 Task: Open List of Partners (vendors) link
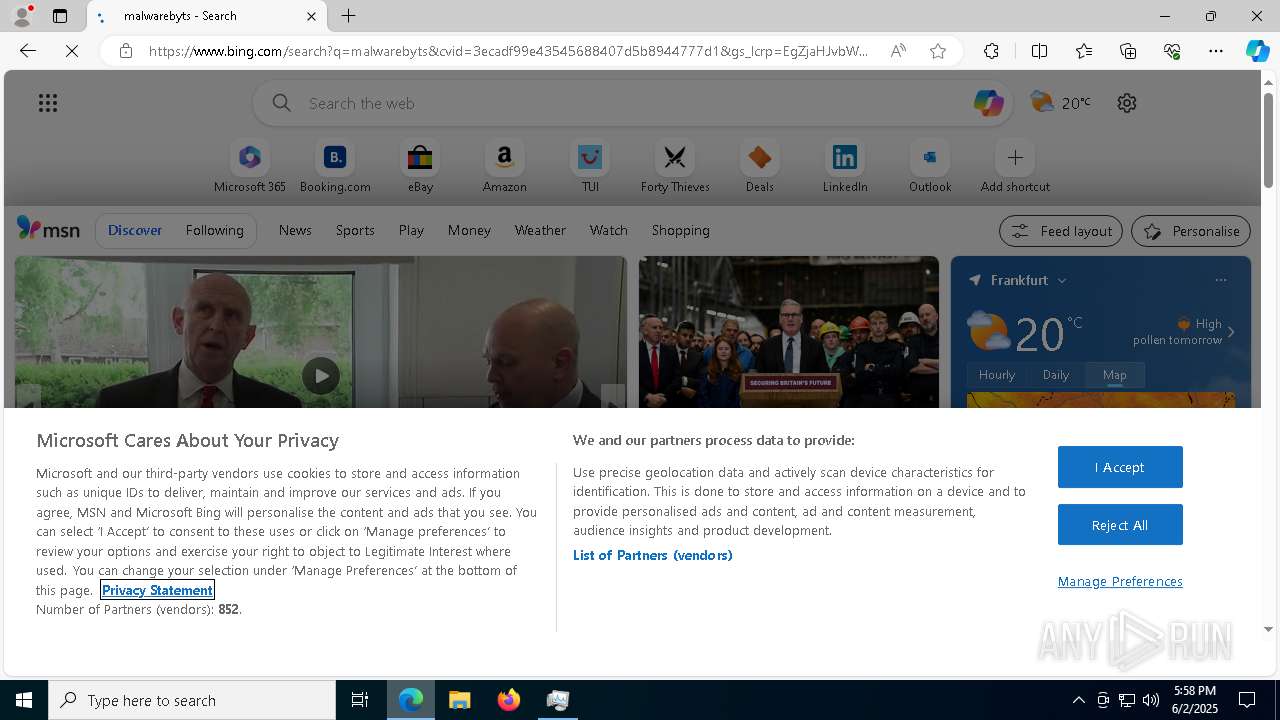tap(653, 555)
